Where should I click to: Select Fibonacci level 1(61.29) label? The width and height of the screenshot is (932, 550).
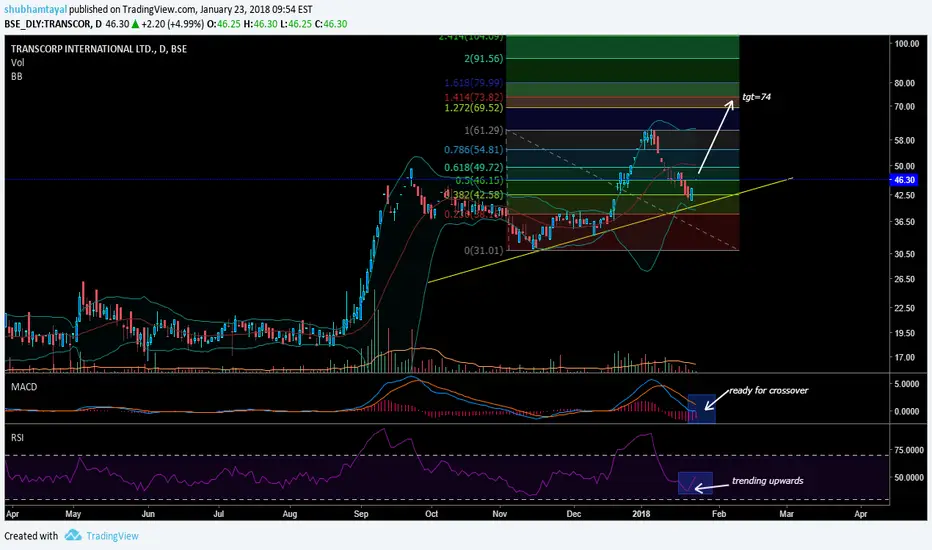[483, 130]
